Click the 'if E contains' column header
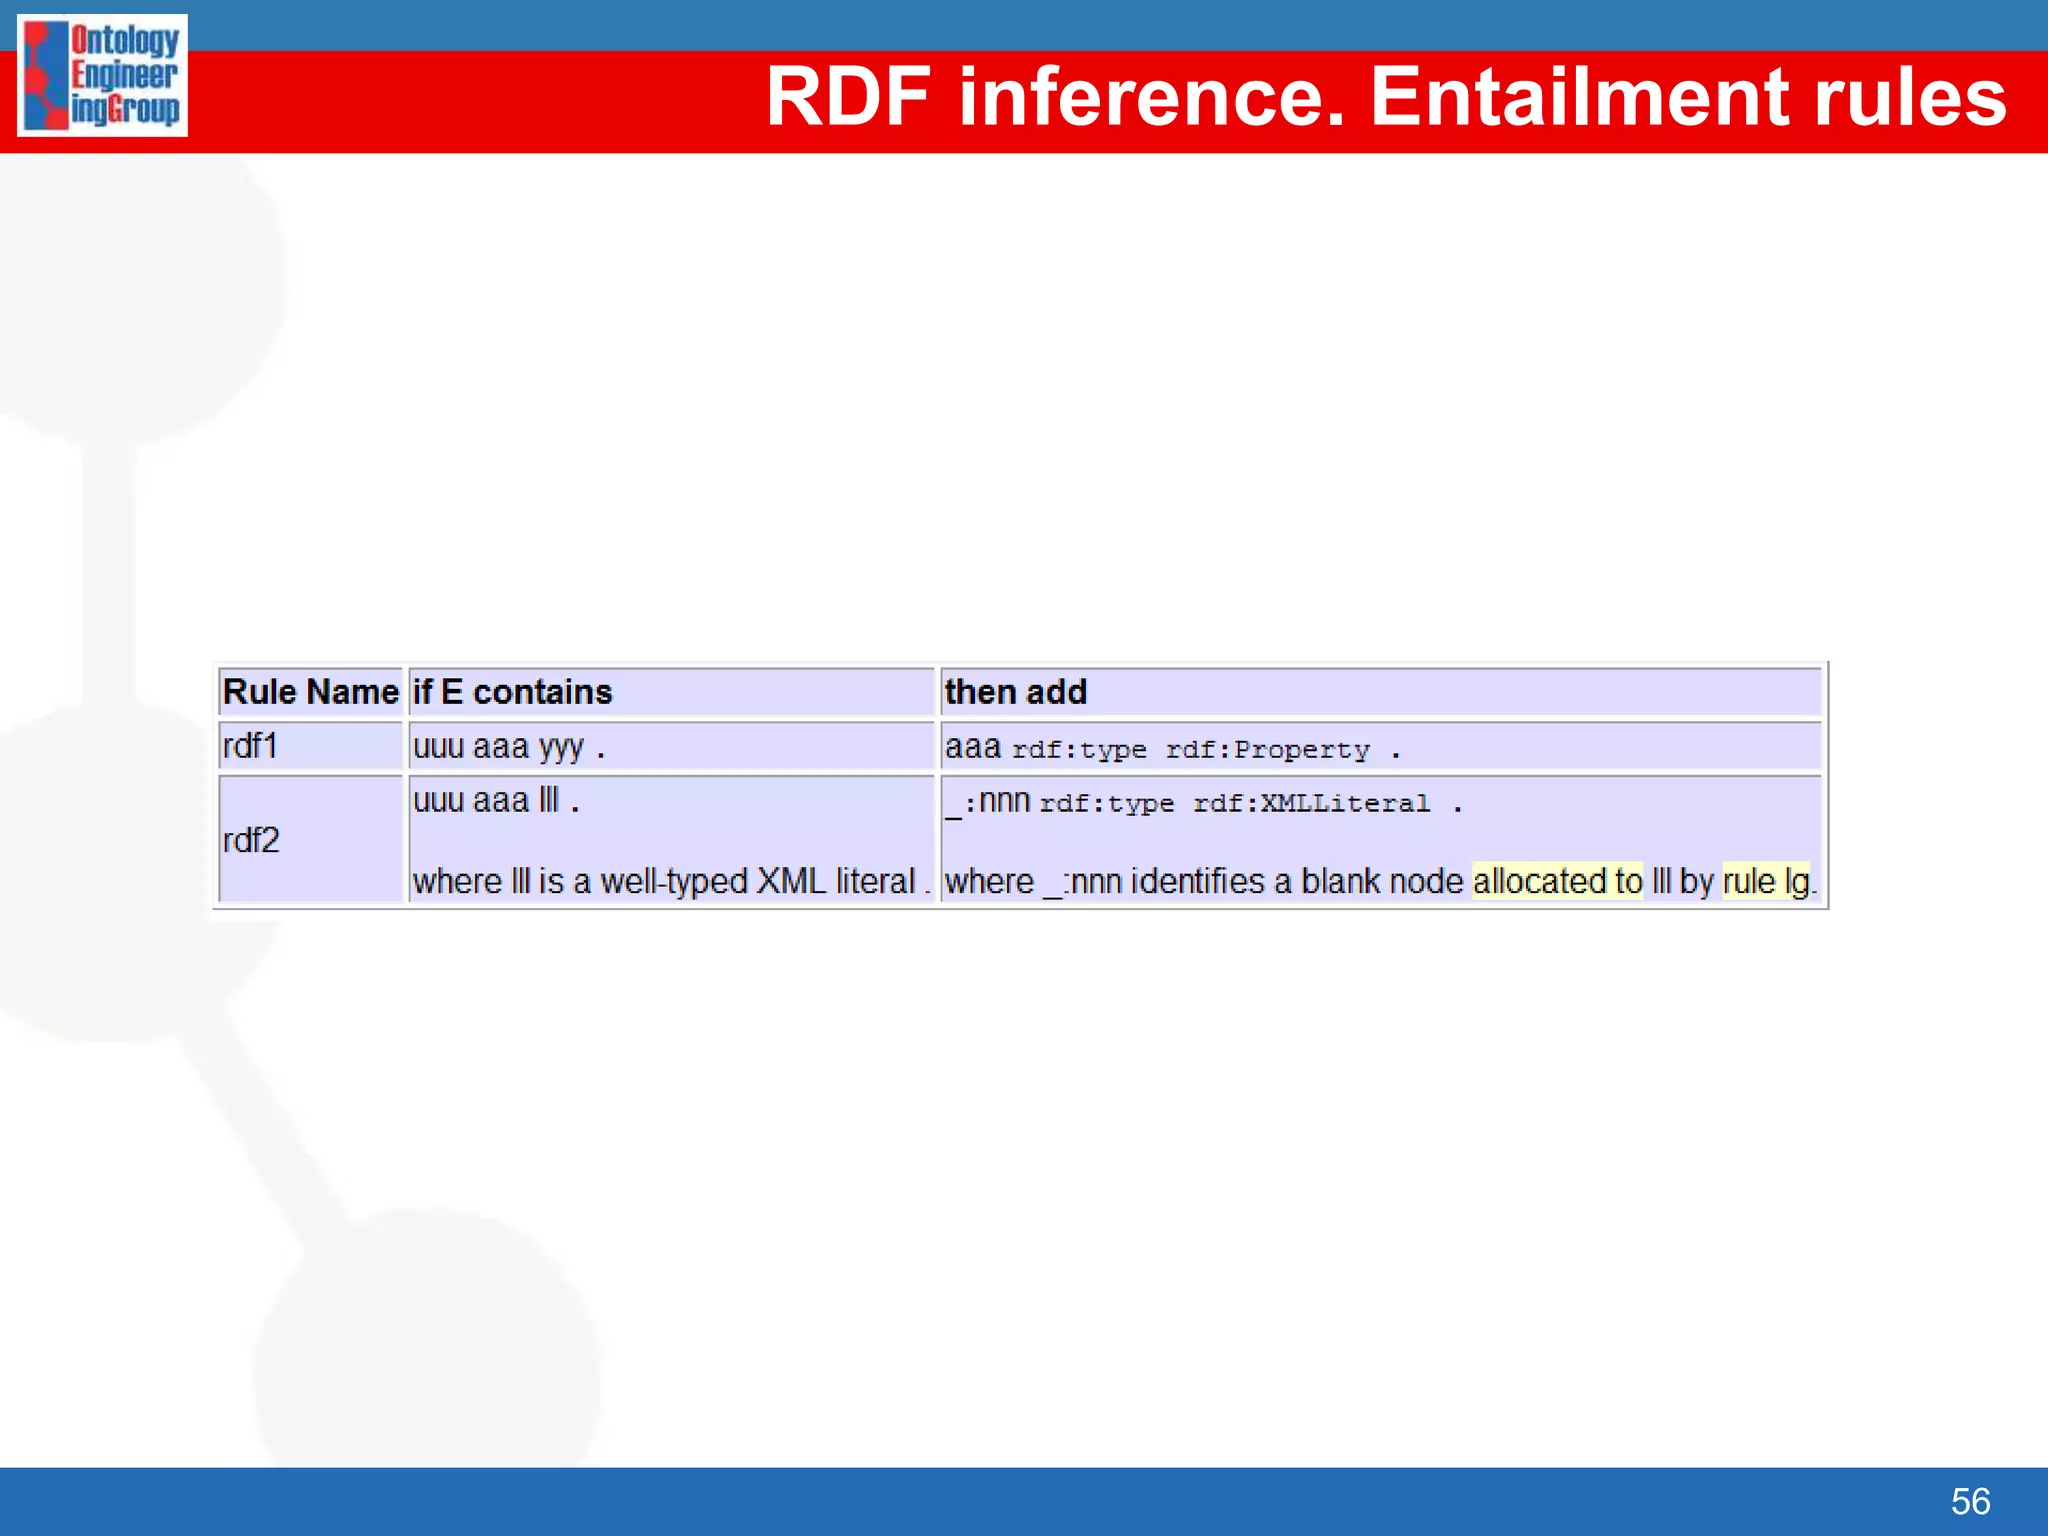2048x1536 pixels. (x=512, y=692)
